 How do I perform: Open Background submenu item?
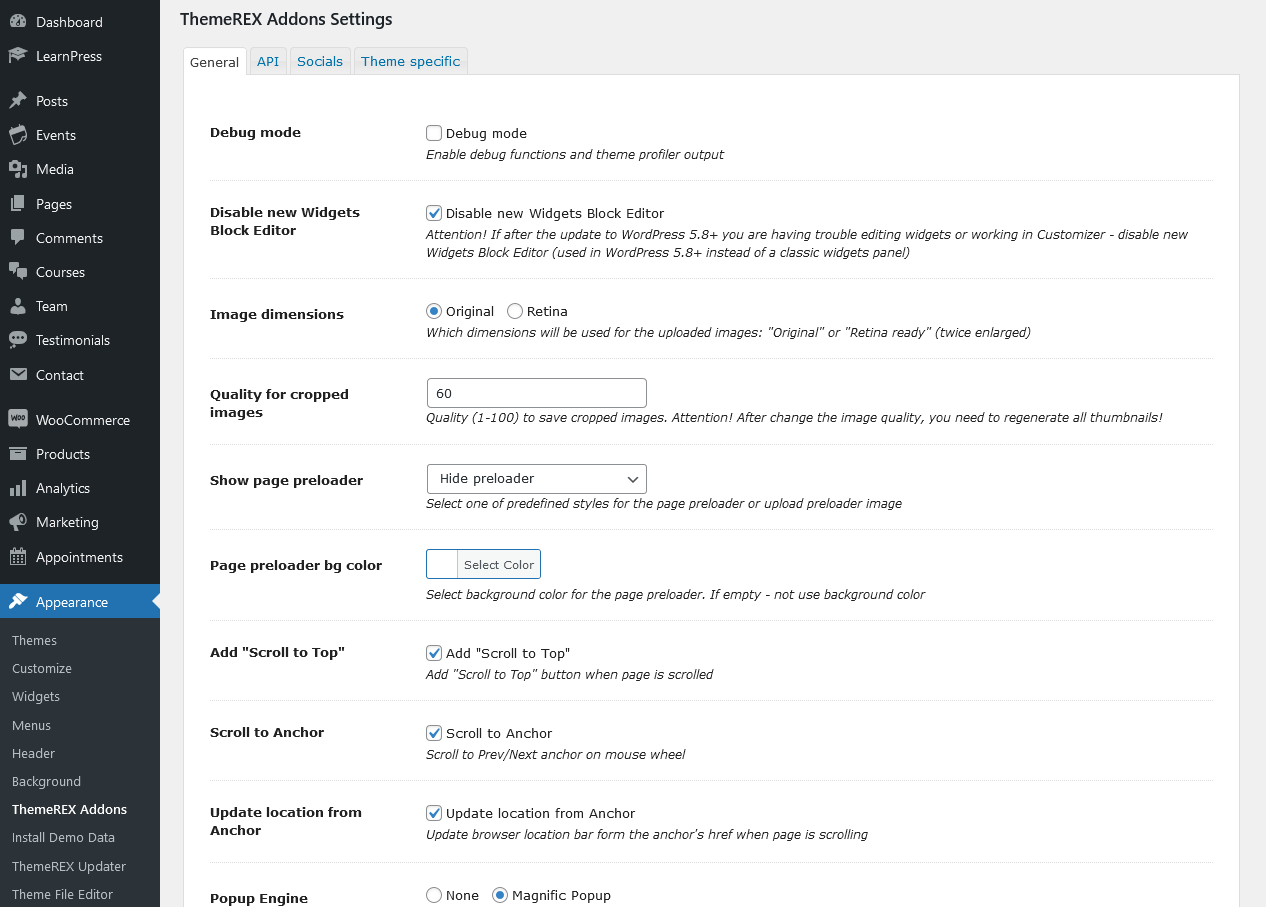click(46, 781)
